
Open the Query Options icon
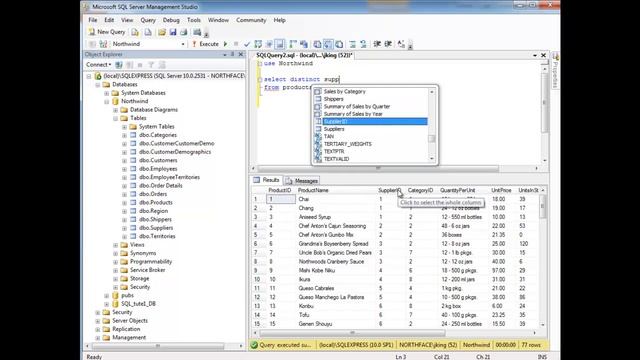point(269,44)
